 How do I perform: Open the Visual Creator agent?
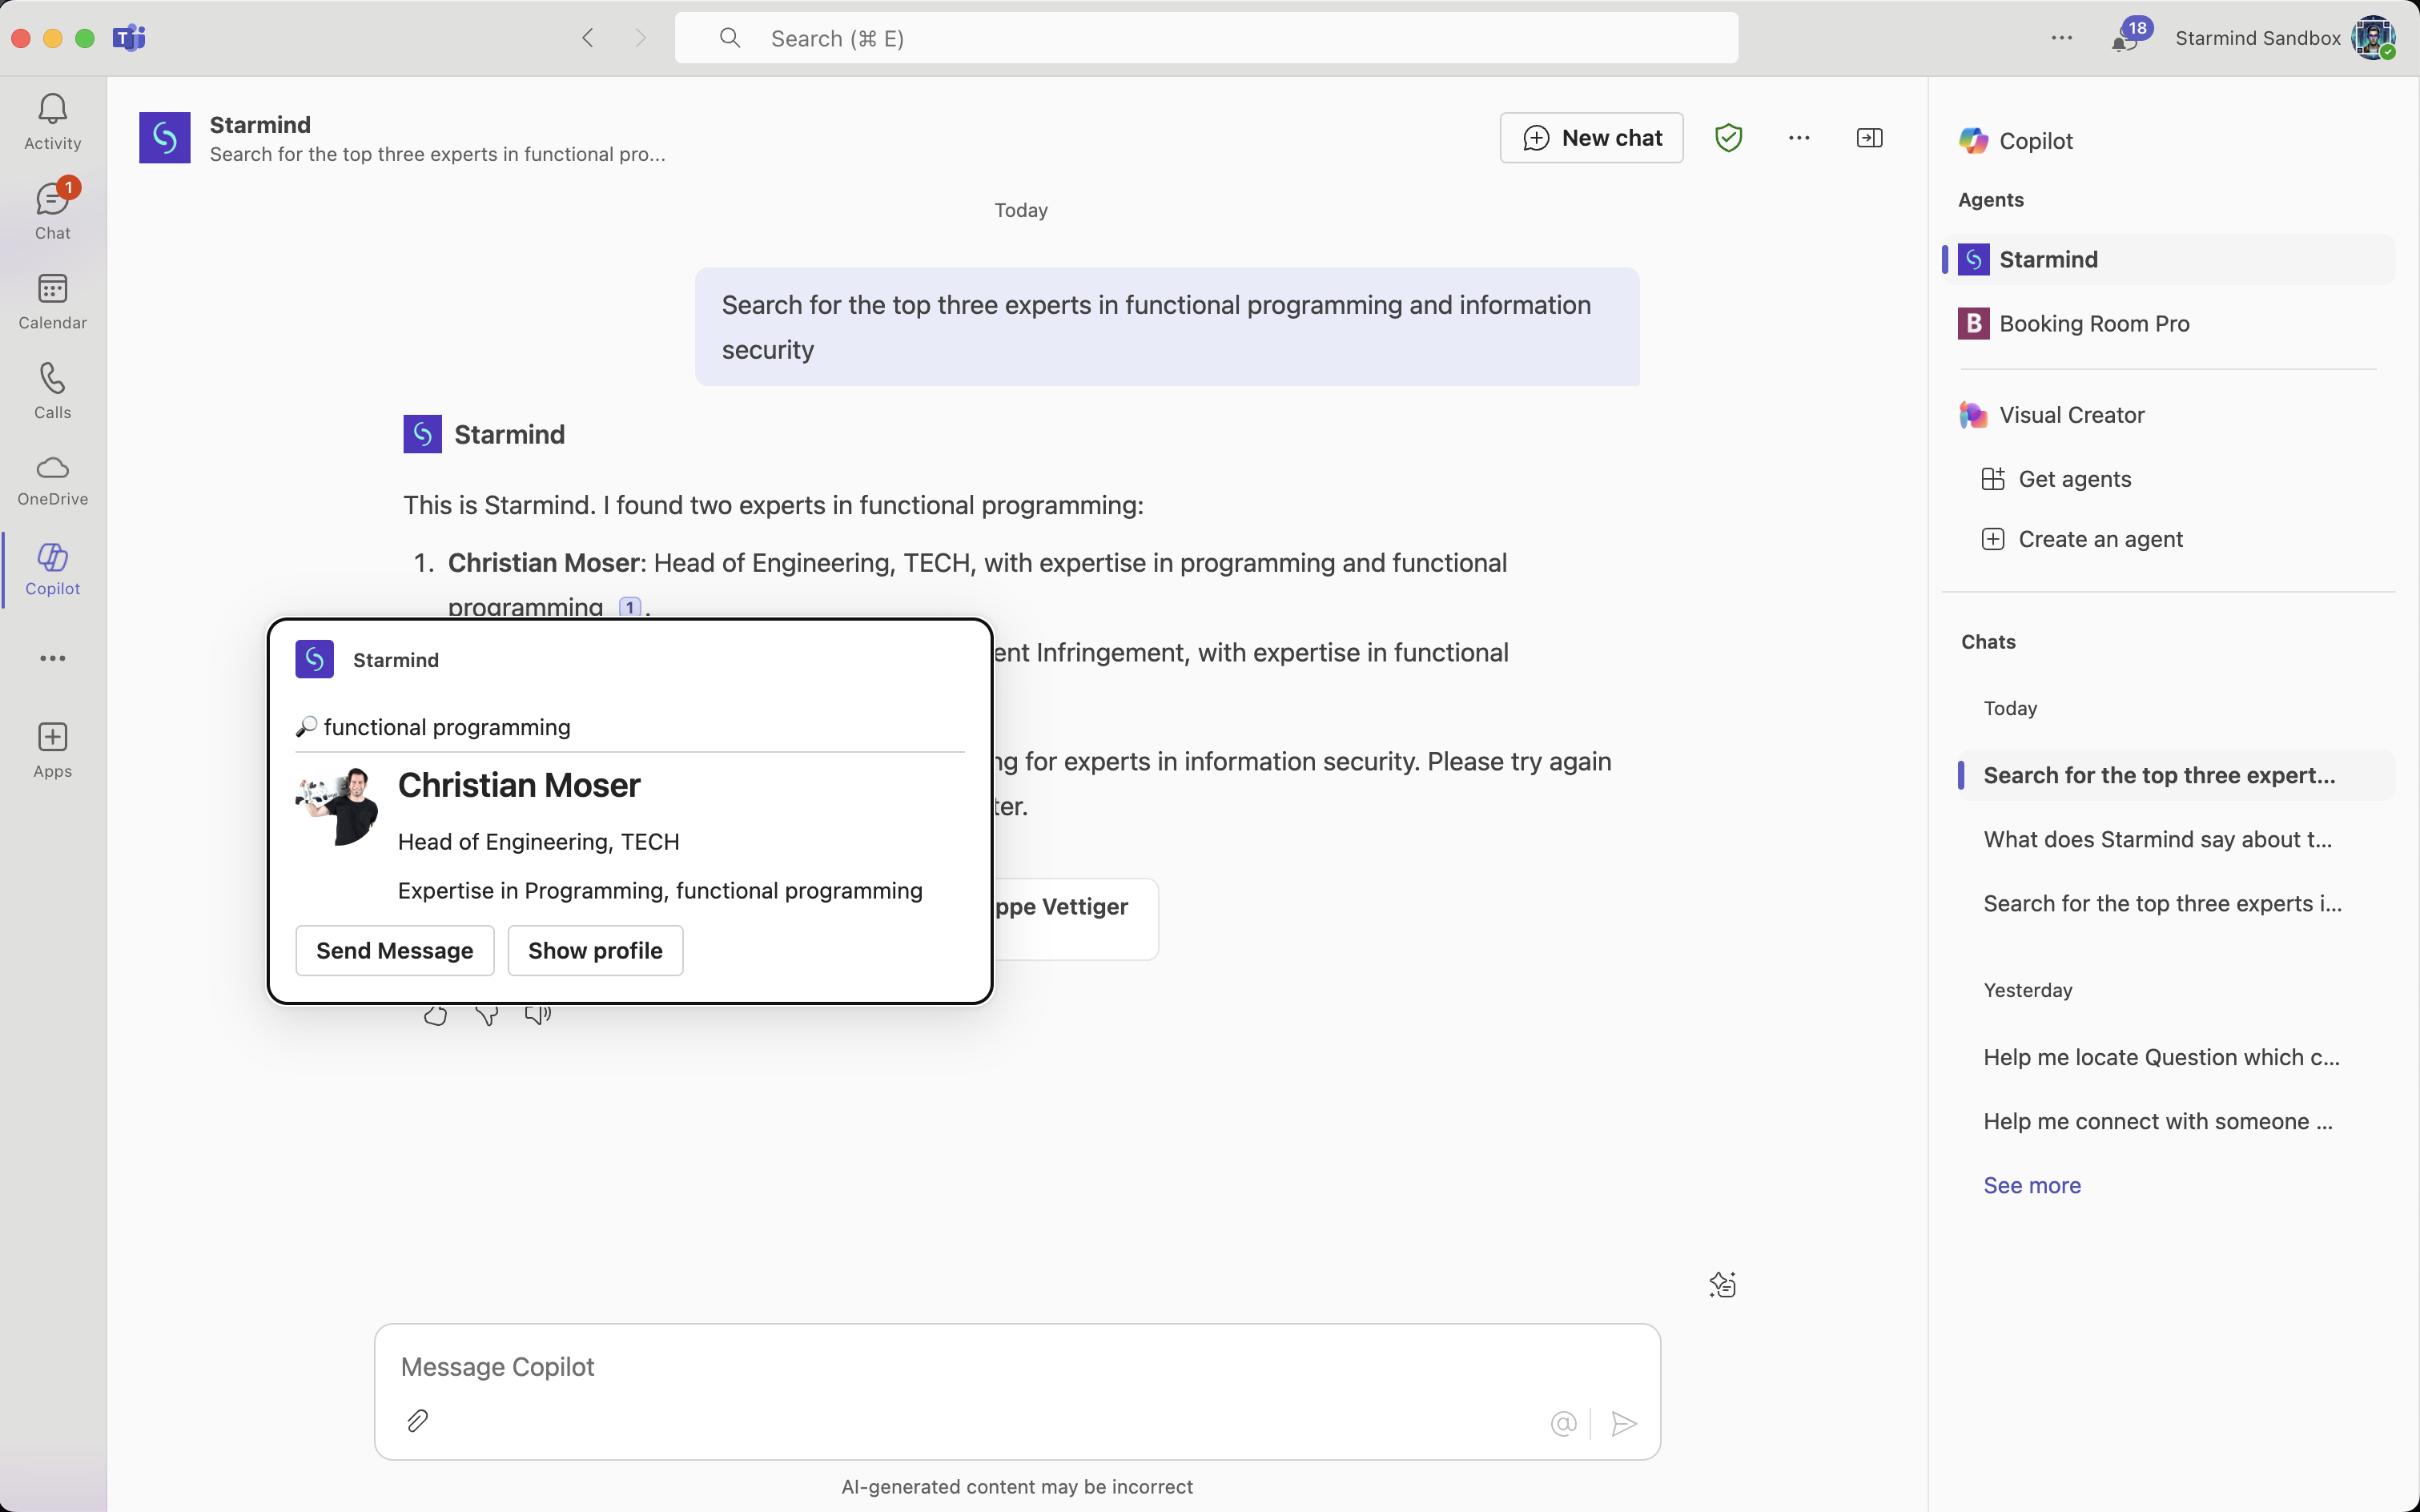click(2071, 415)
